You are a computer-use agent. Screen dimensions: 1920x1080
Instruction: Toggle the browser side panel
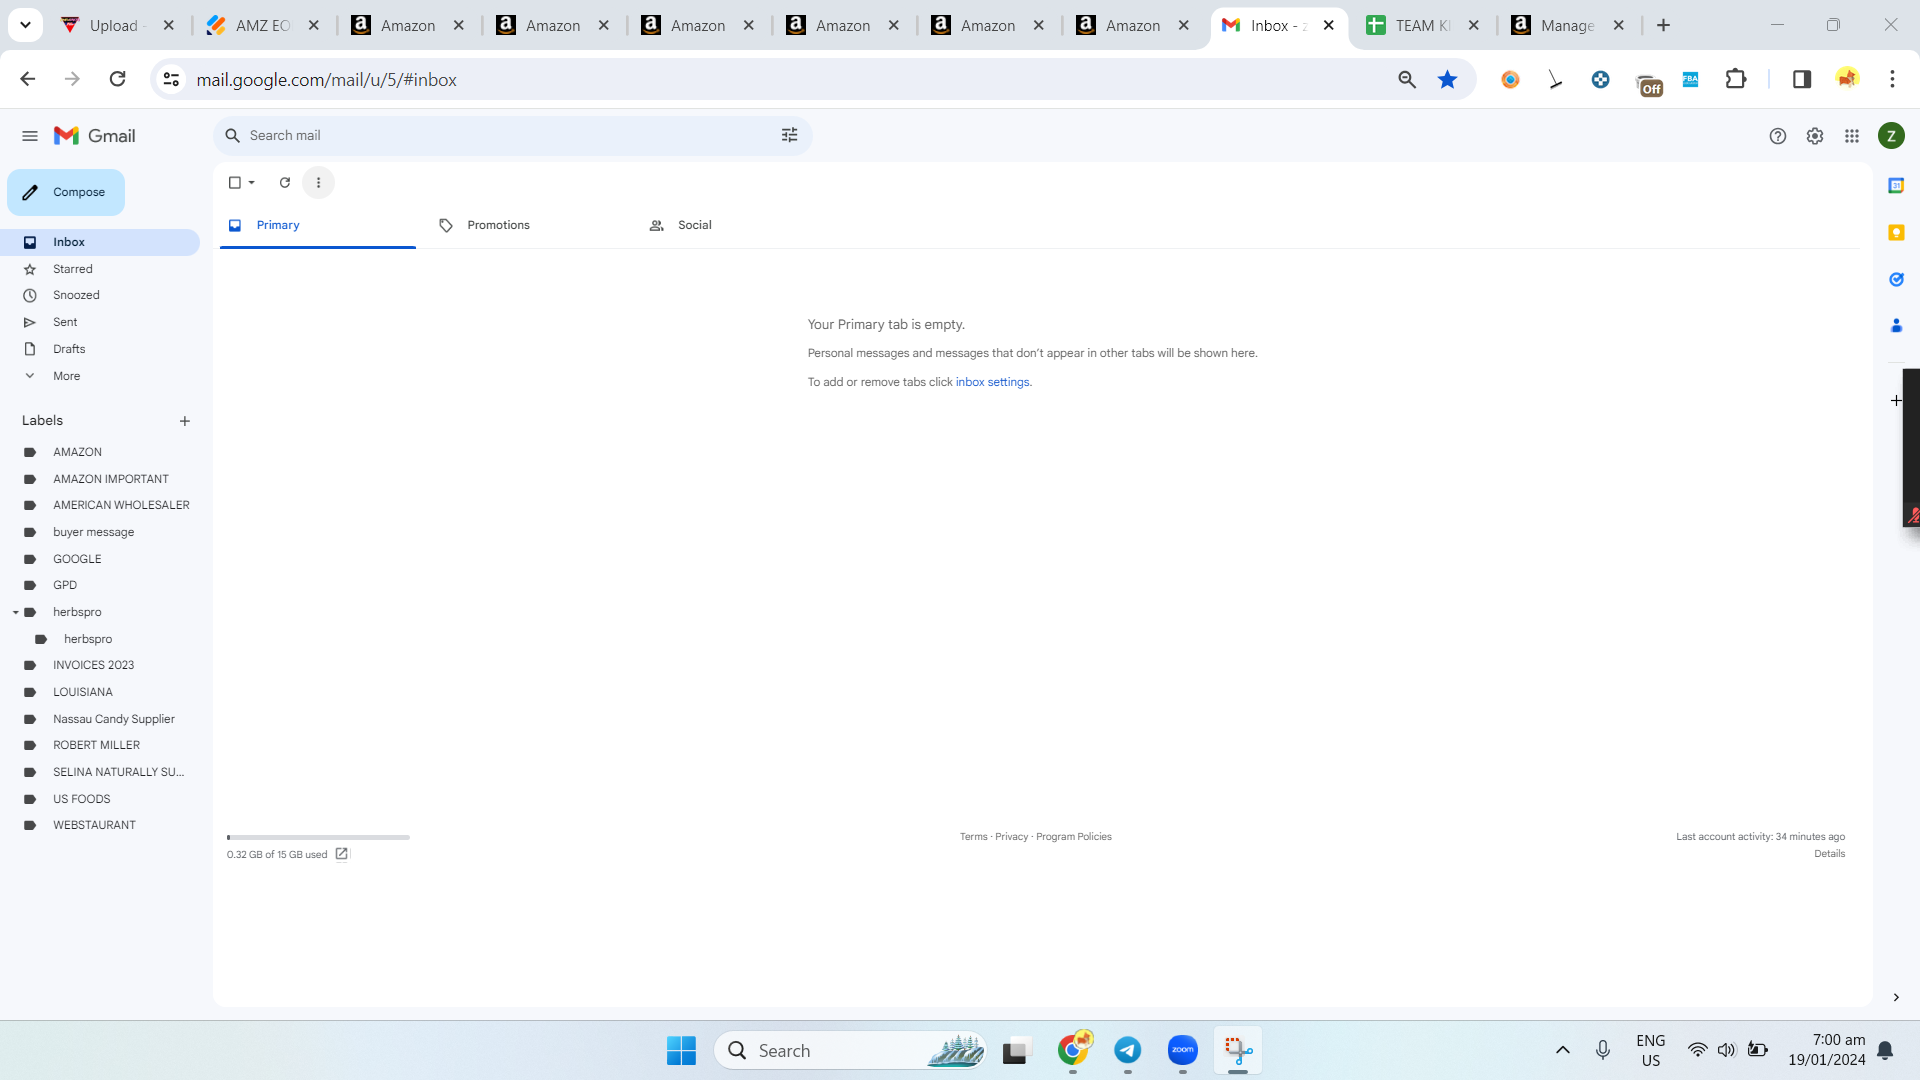1802,80
